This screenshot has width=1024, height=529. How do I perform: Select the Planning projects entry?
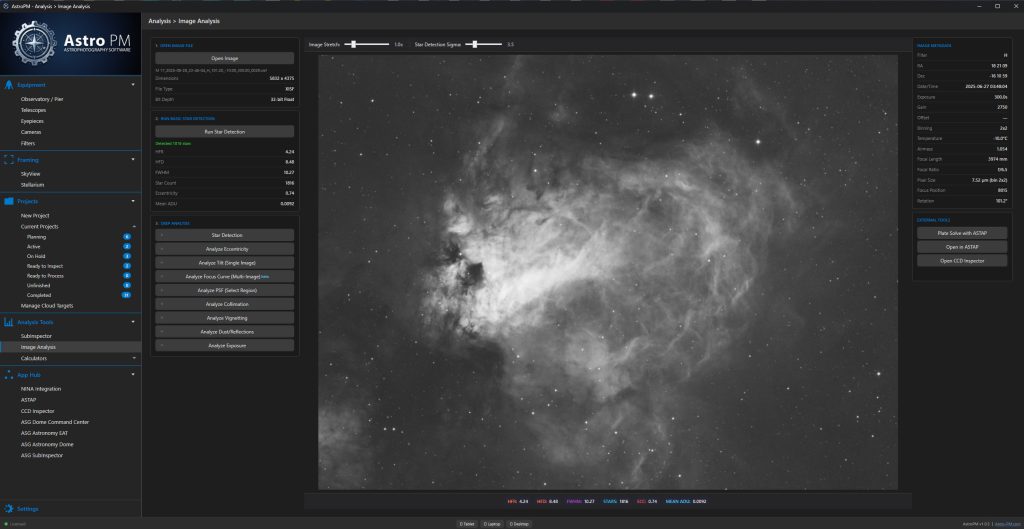point(37,237)
